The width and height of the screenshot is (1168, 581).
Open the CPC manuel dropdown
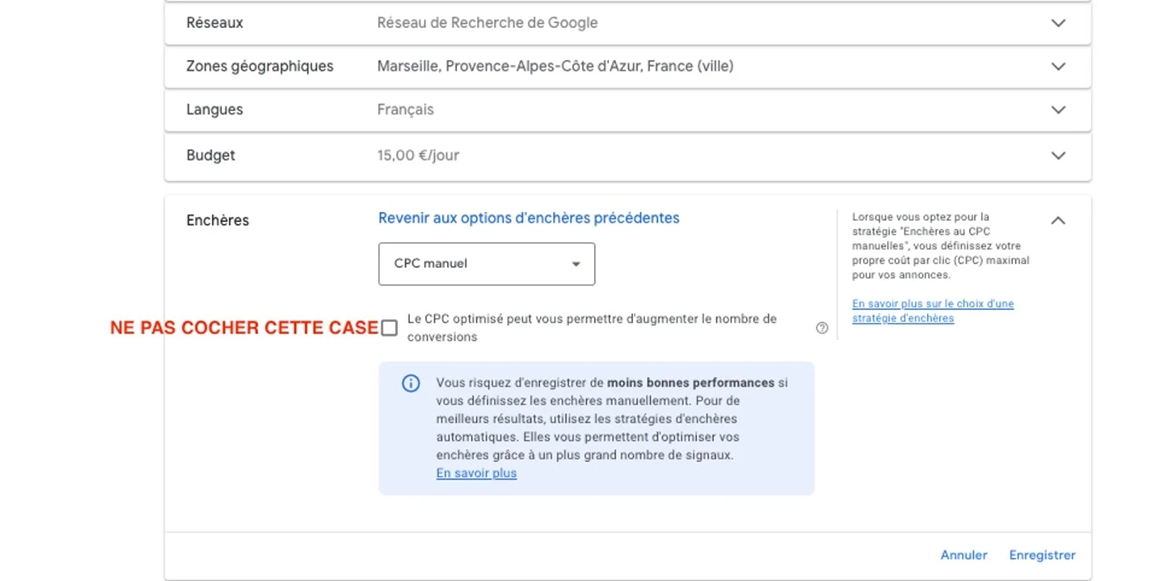pyautogui.click(x=486, y=264)
